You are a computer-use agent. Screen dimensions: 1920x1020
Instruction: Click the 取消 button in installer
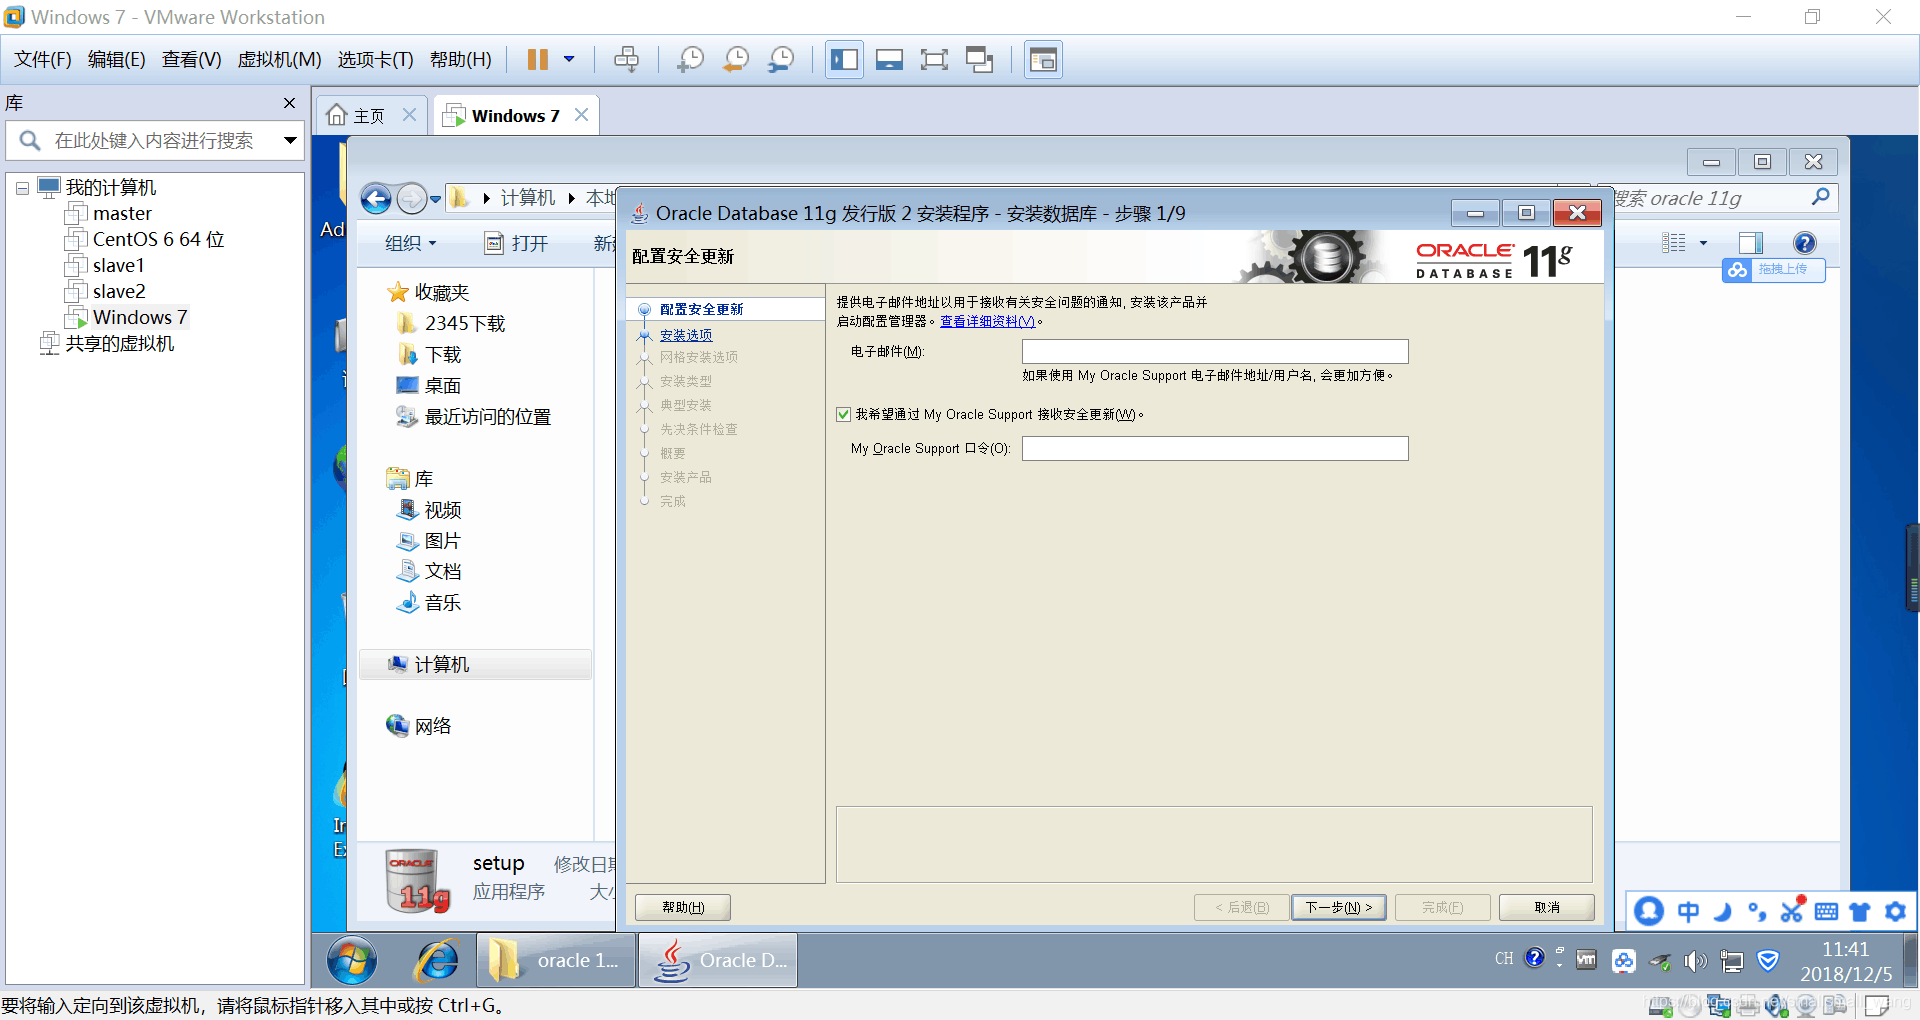click(x=1547, y=907)
